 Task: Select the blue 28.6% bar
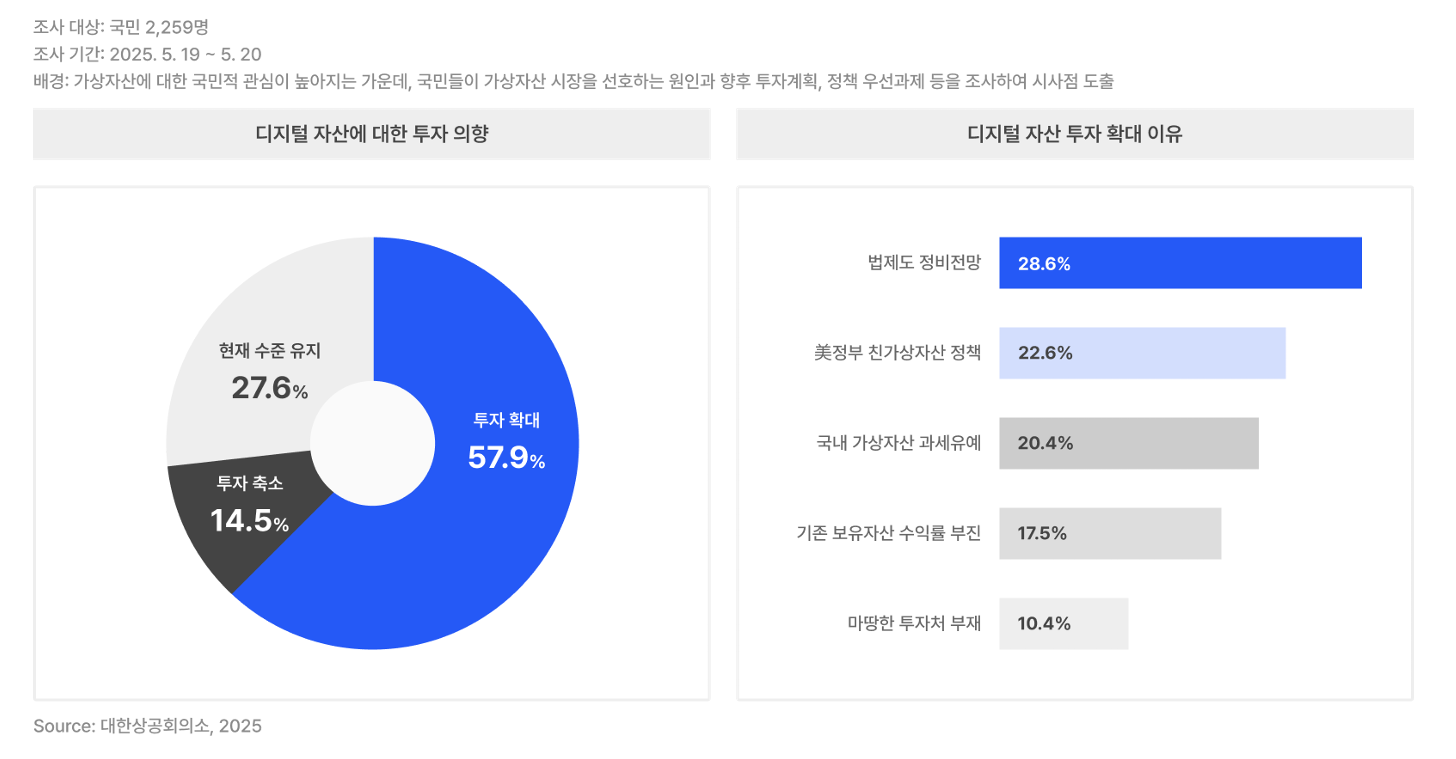tap(1180, 263)
